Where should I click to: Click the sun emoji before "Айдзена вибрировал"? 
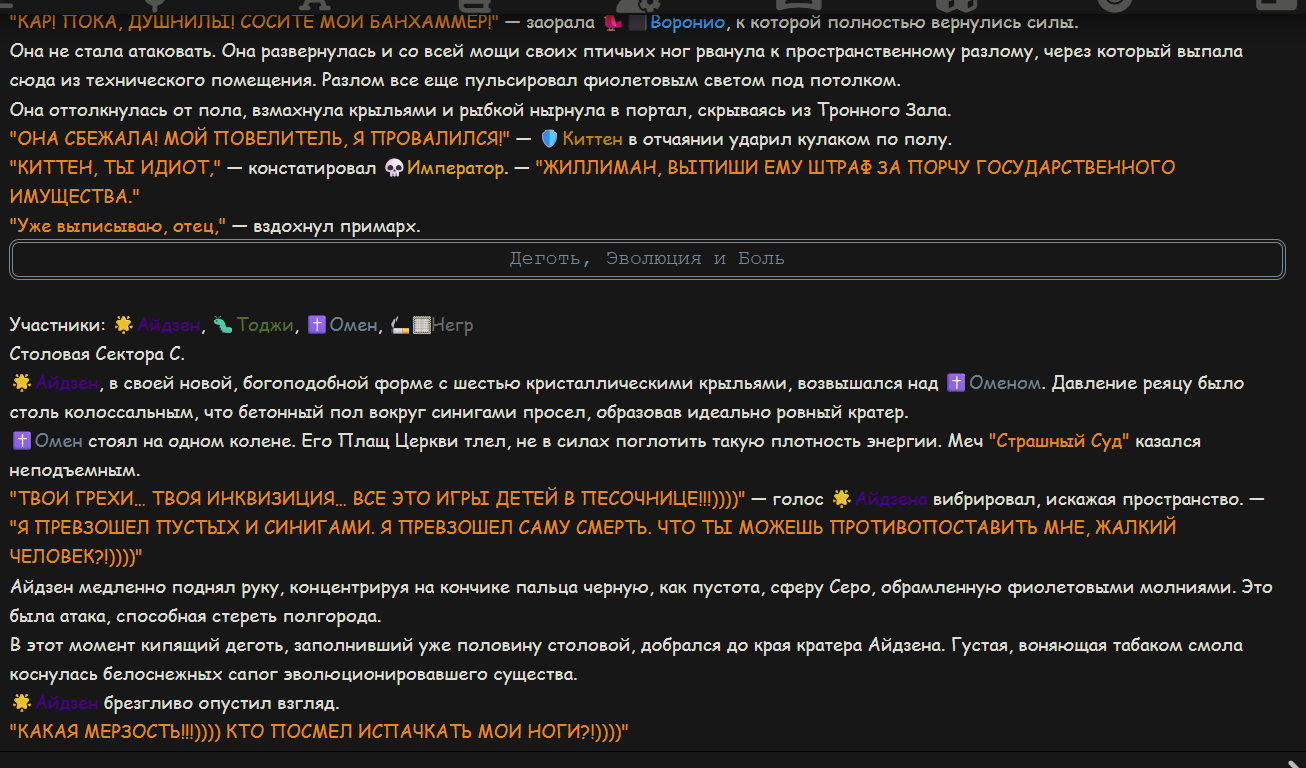(842, 499)
